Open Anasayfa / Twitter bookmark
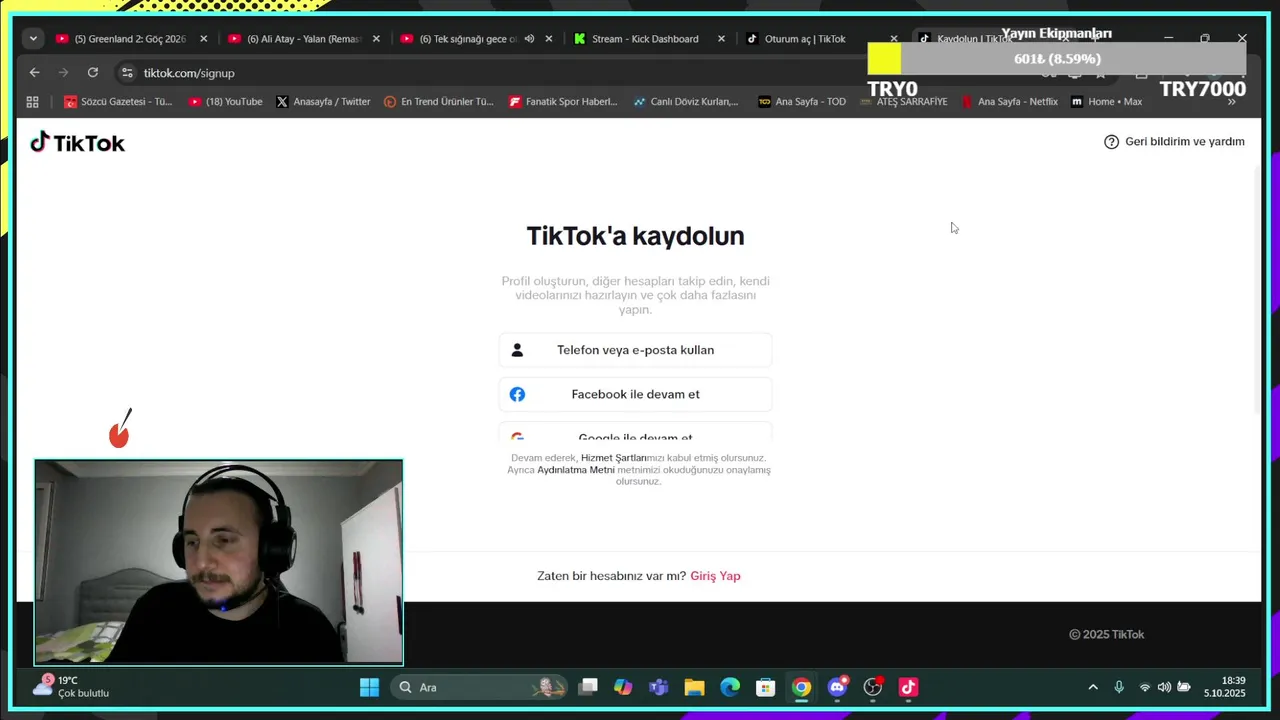1280x720 pixels. coord(323,102)
